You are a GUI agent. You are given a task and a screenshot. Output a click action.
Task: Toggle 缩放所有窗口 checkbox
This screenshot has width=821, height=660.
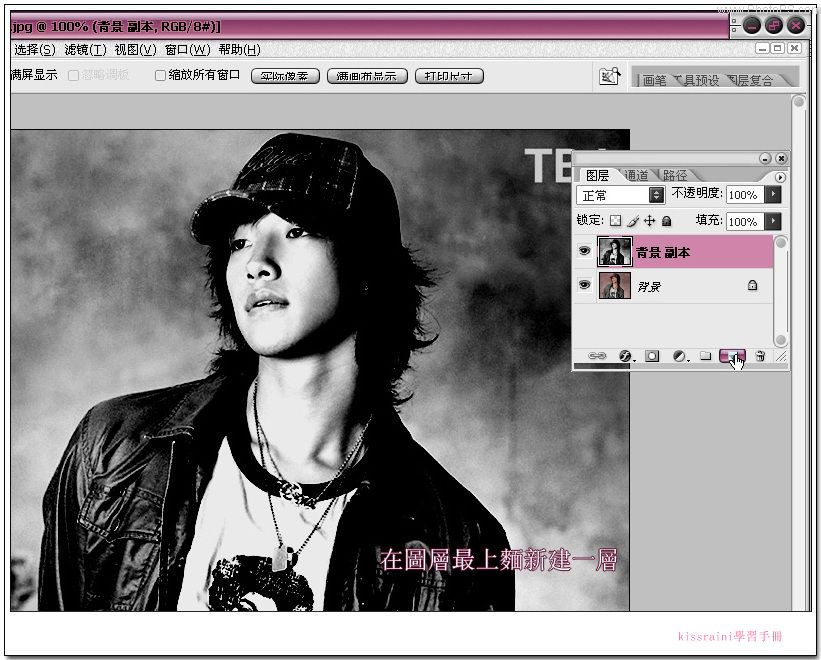[160, 75]
